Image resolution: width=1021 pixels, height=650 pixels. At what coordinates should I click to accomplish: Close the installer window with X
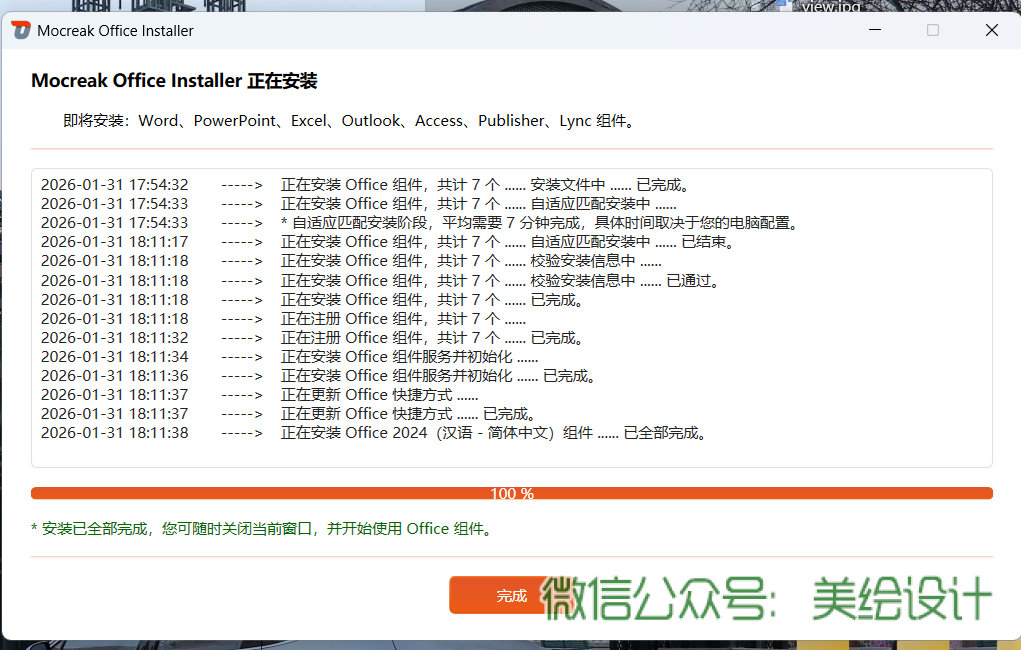click(991, 30)
